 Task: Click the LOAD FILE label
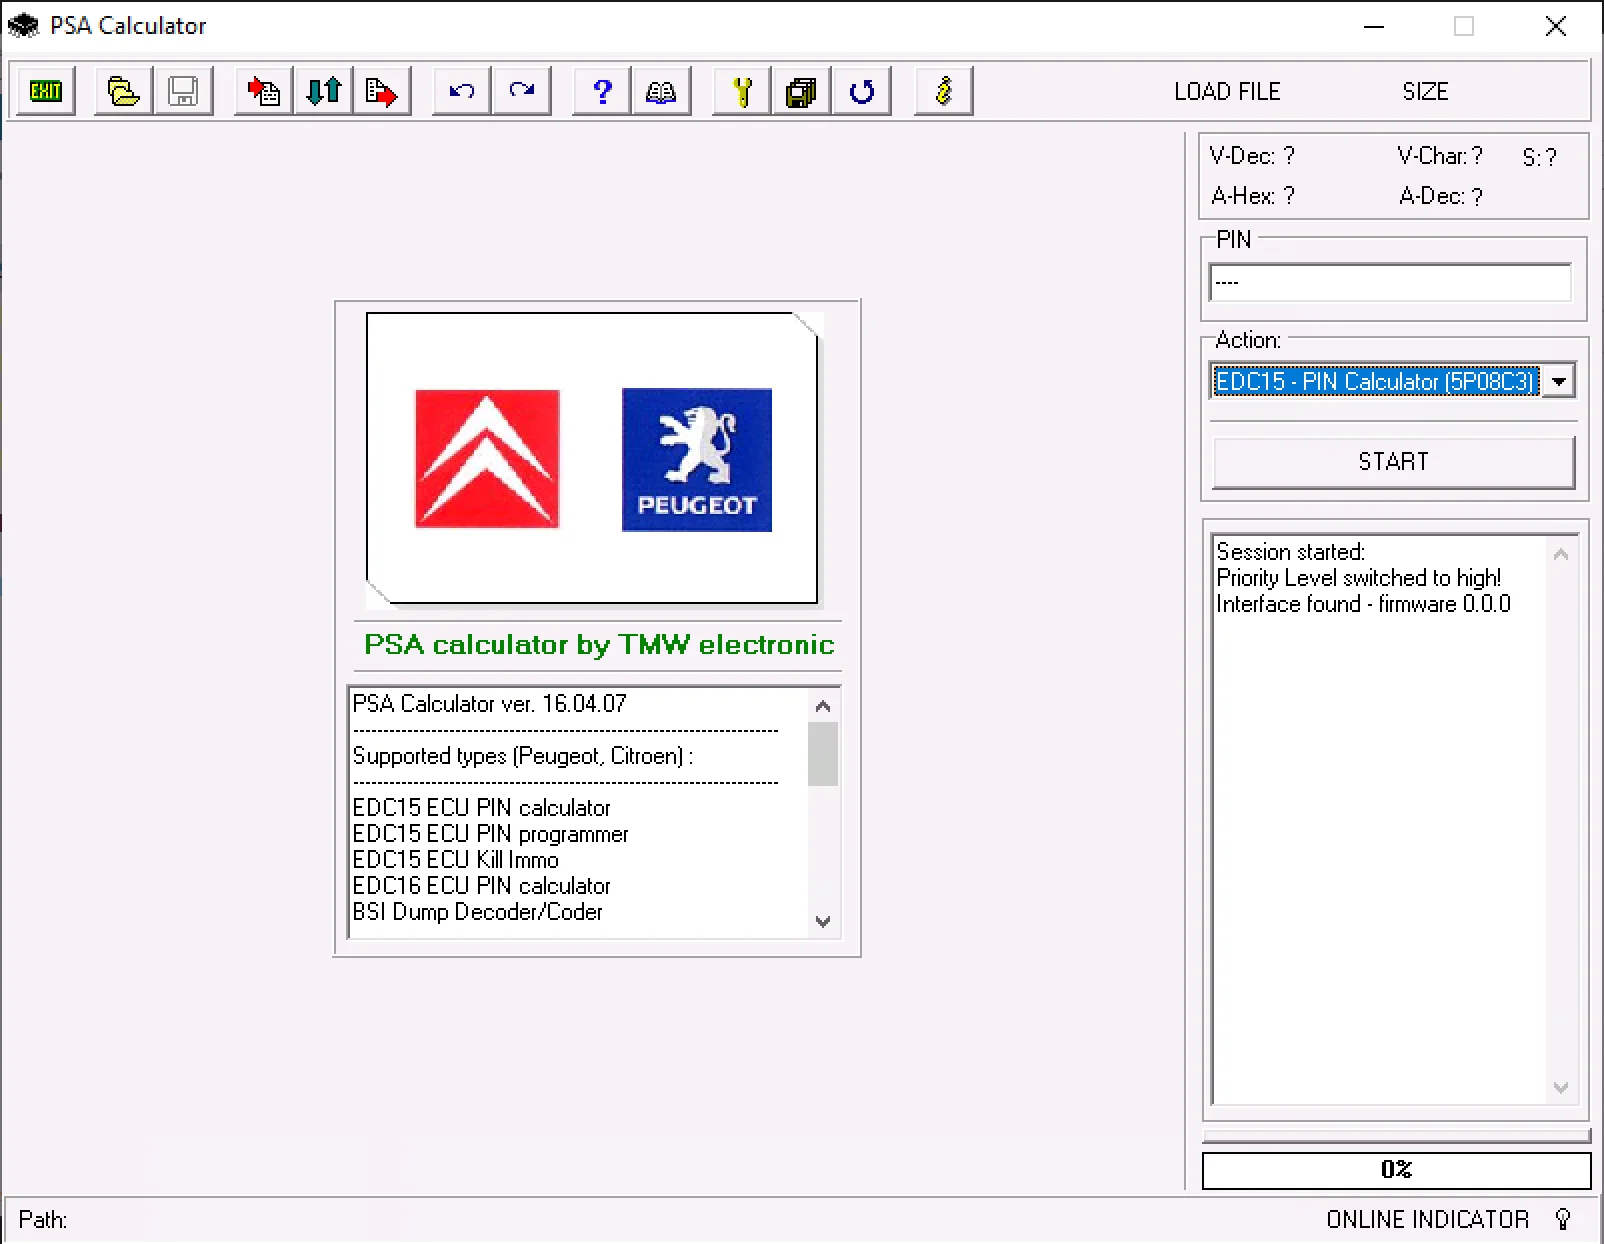point(1227,91)
